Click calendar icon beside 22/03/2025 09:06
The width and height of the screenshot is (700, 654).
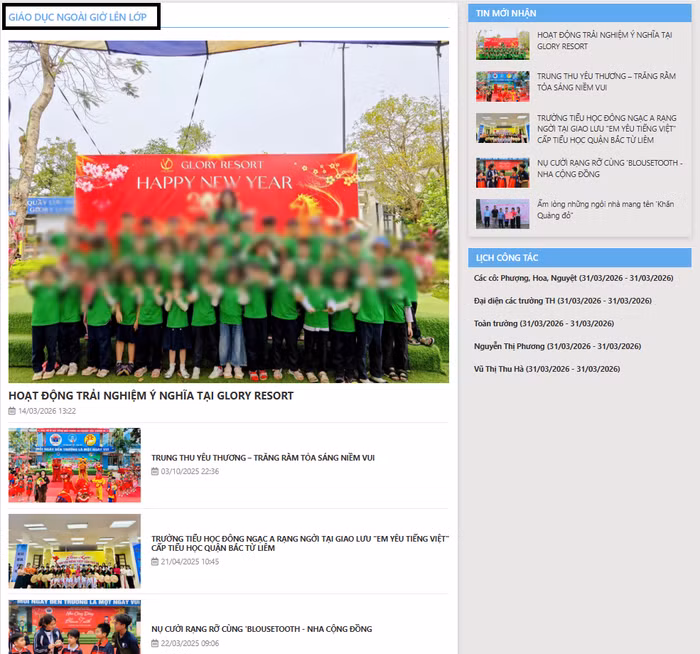click(x=155, y=643)
